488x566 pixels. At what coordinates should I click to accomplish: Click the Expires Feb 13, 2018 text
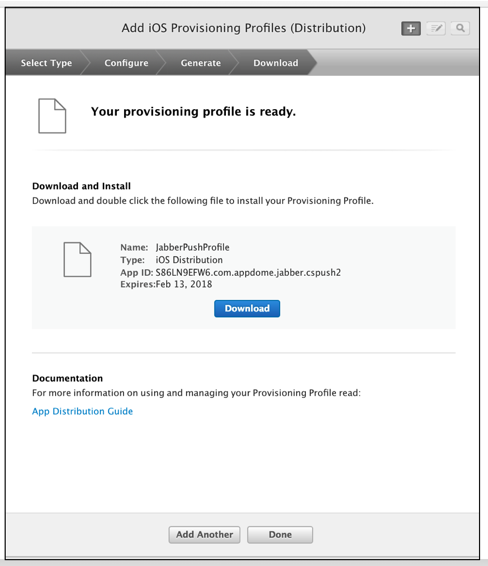(x=166, y=284)
